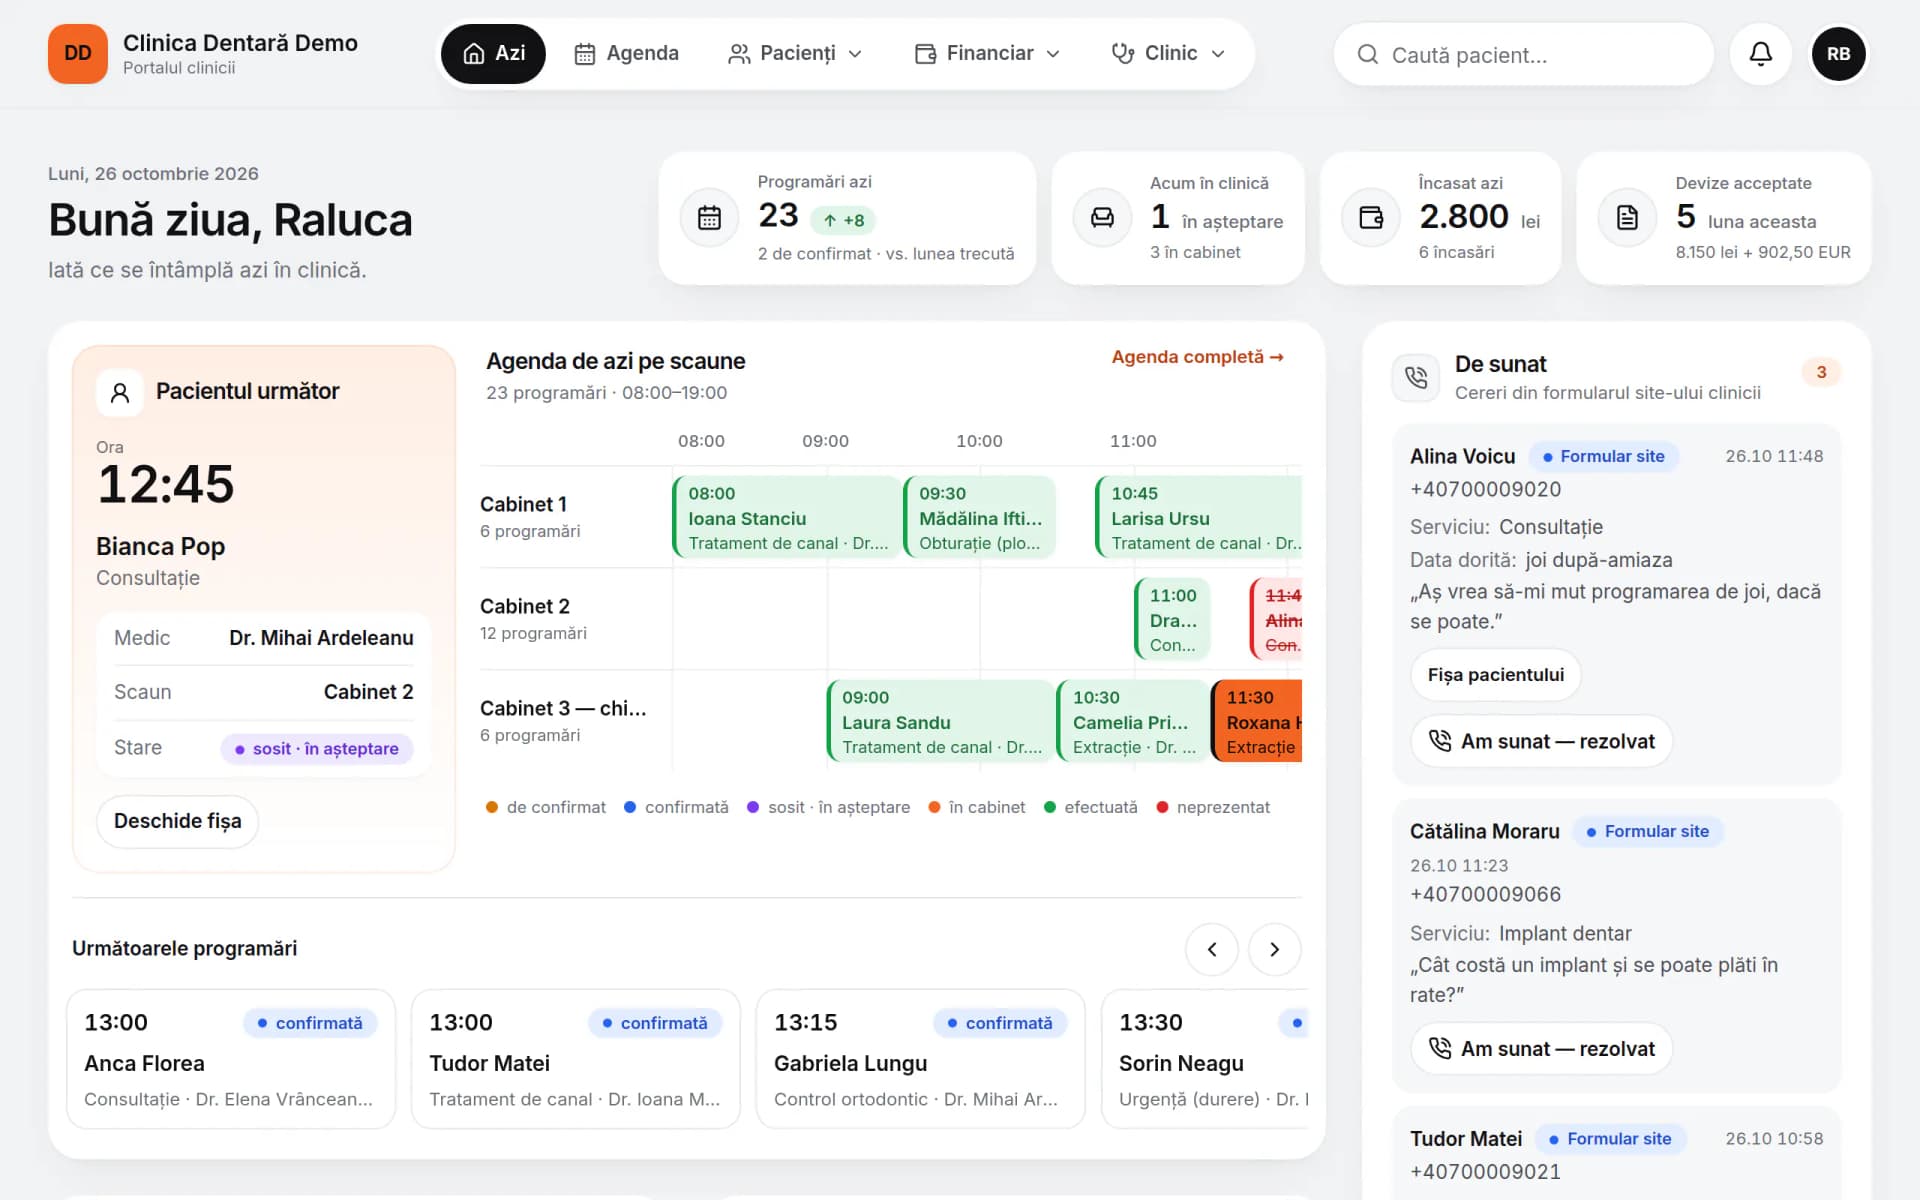Screen dimensions: 1920x1200
Task: Show previous upcoming appointments with left arrow
Action: click(1211, 949)
